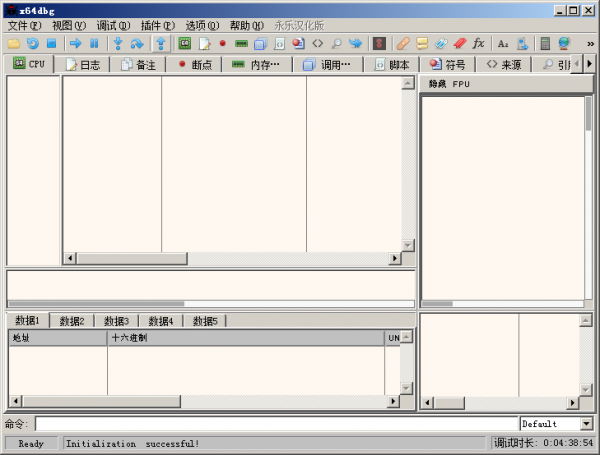This screenshot has width=600, height=455.
Task: Open the patches bandage icon
Action: click(403, 43)
